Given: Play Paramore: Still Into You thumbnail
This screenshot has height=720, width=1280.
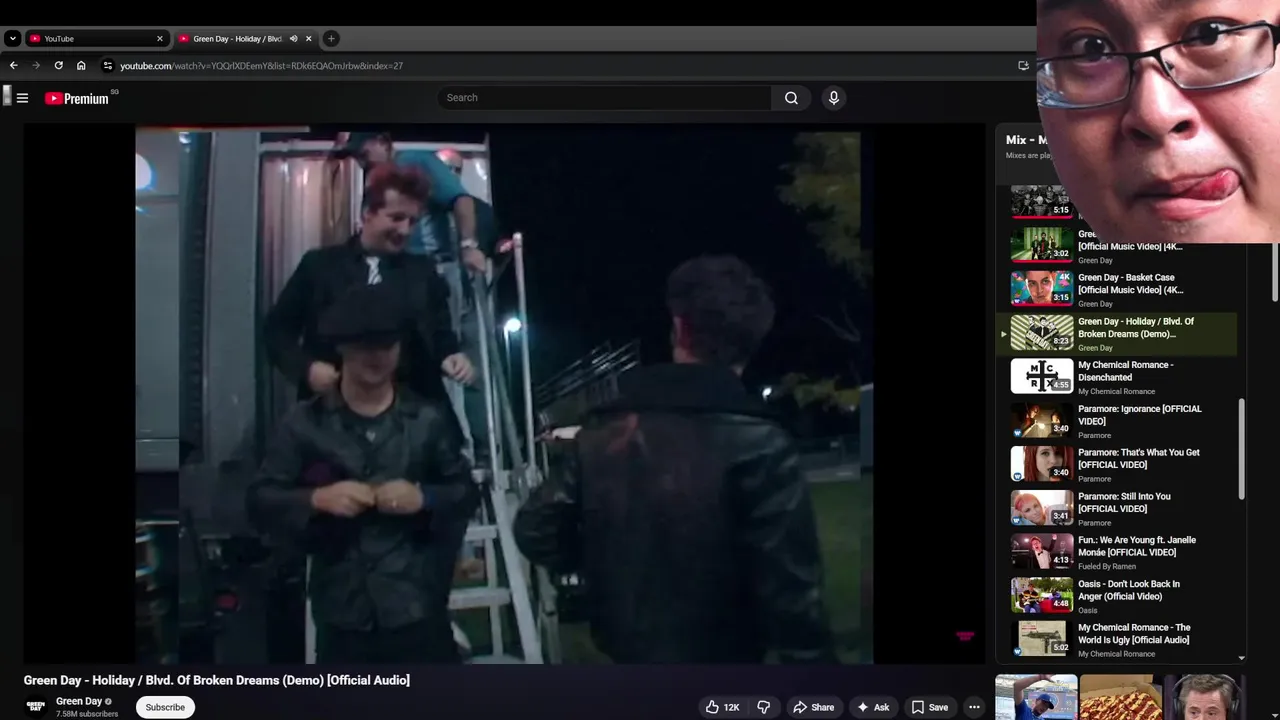Looking at the screenshot, I should coord(1042,507).
